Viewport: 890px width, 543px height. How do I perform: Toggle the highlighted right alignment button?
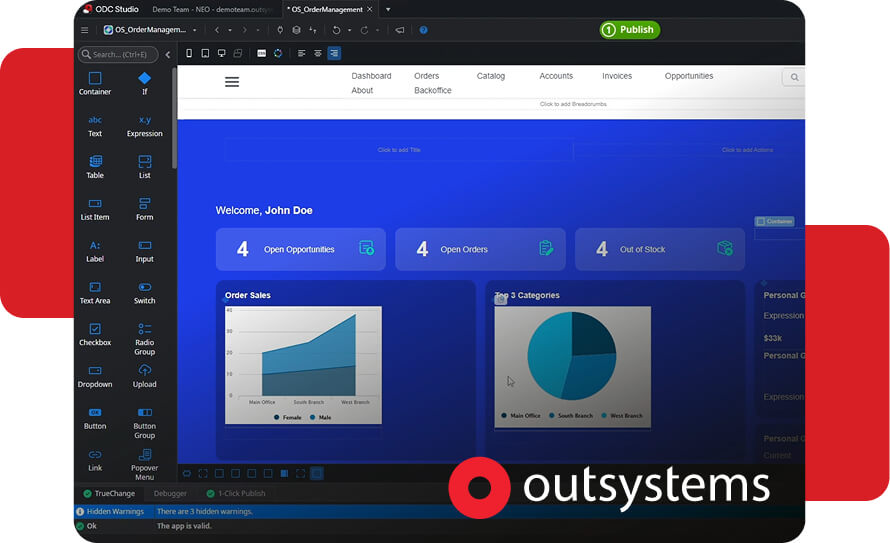tap(334, 53)
